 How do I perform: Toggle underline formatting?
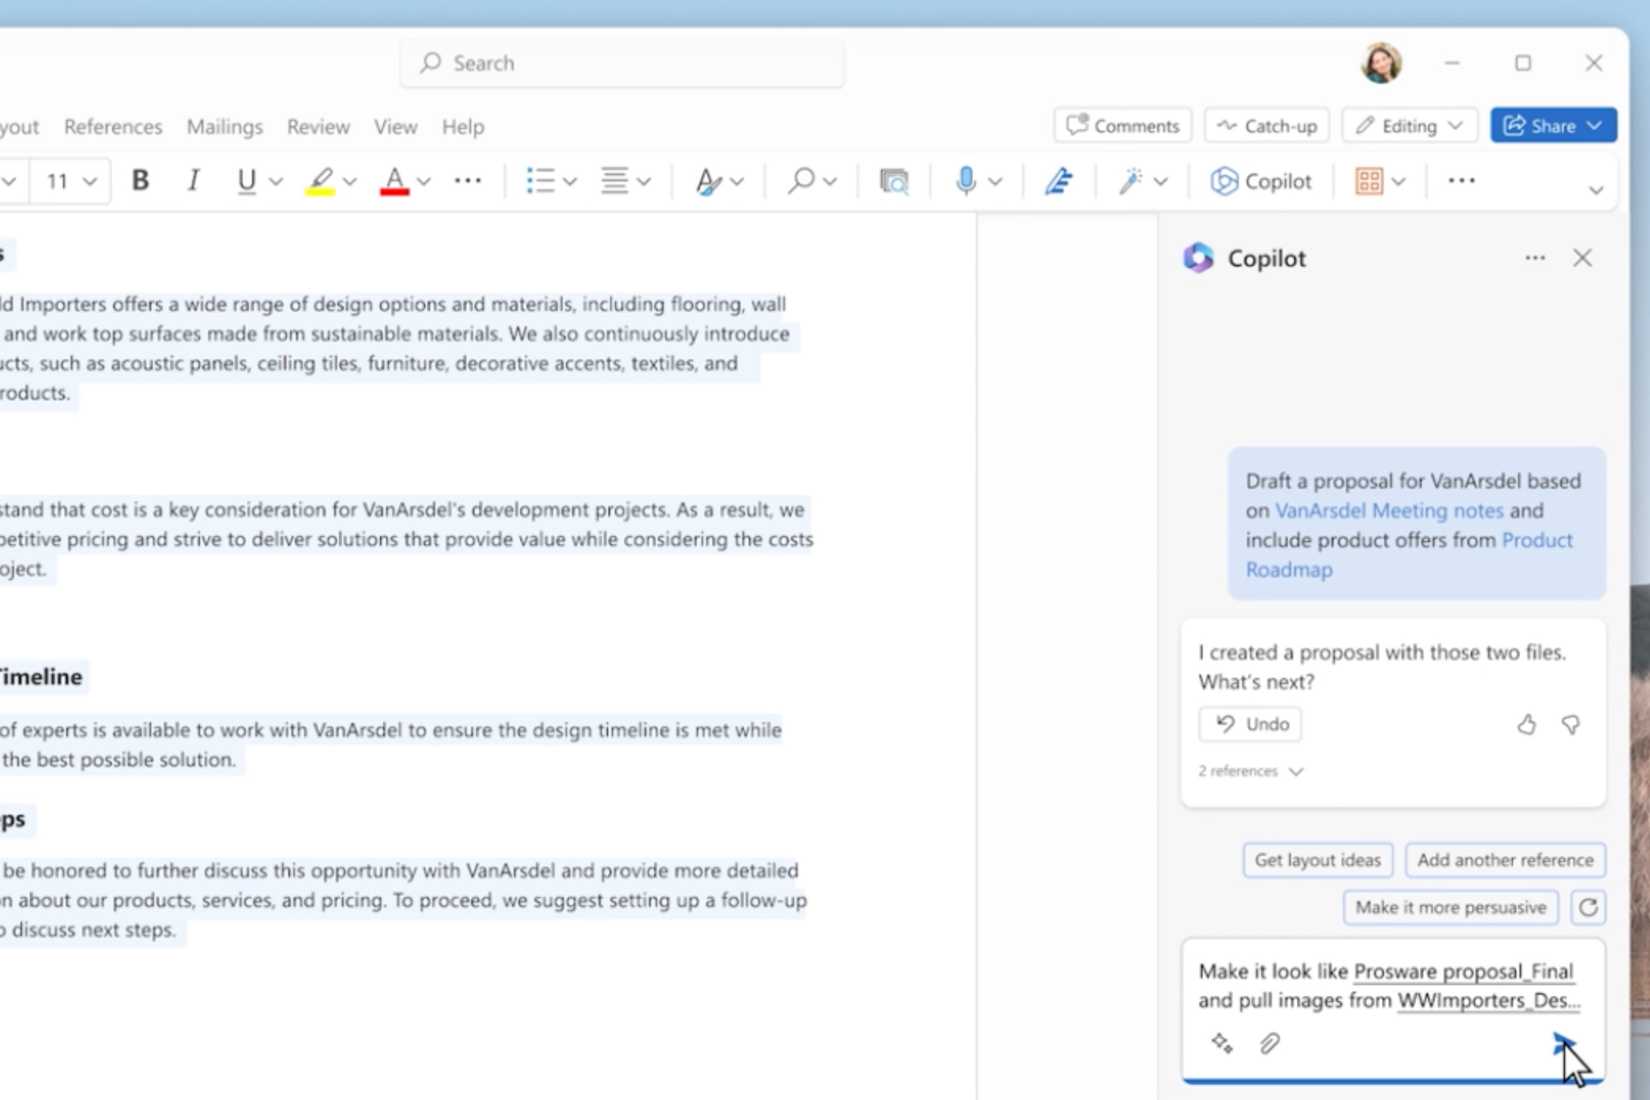click(x=246, y=181)
